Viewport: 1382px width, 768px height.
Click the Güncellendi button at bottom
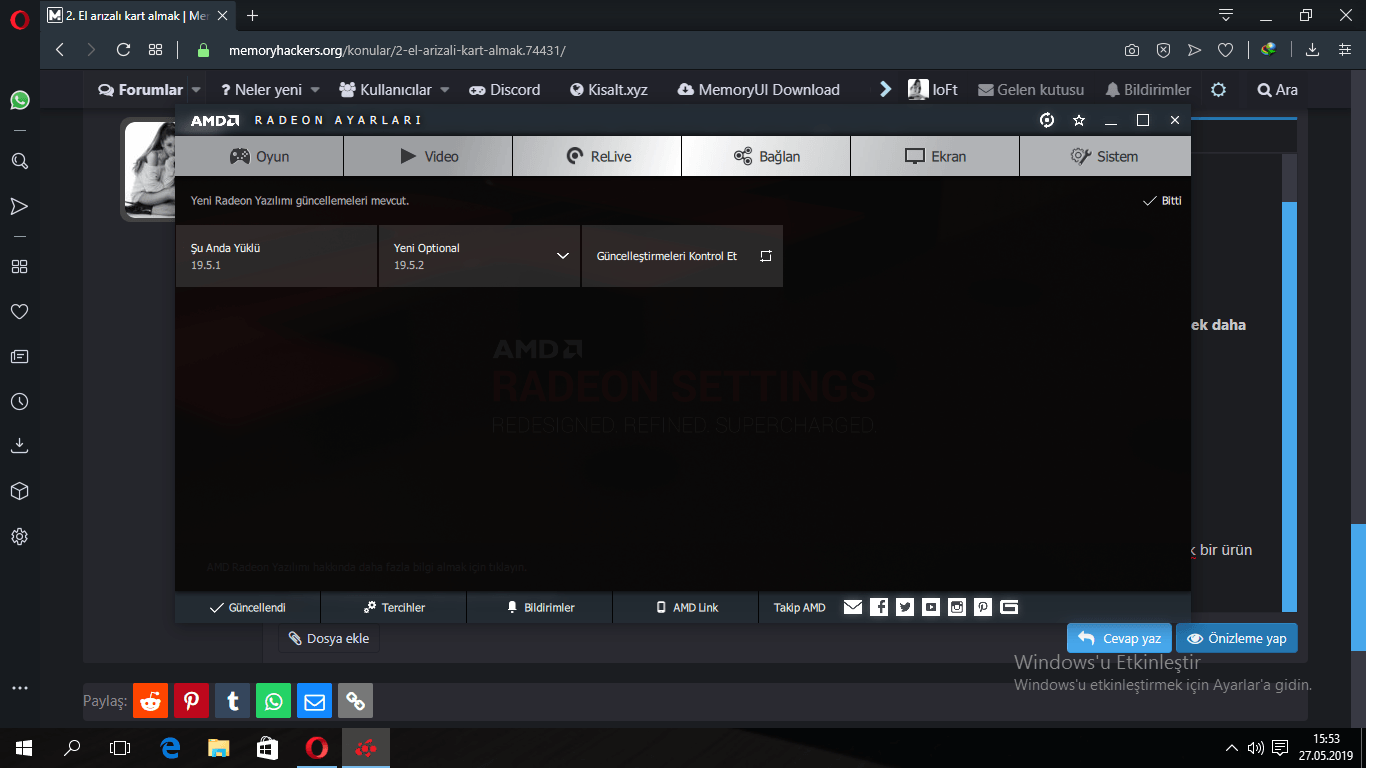(x=248, y=607)
